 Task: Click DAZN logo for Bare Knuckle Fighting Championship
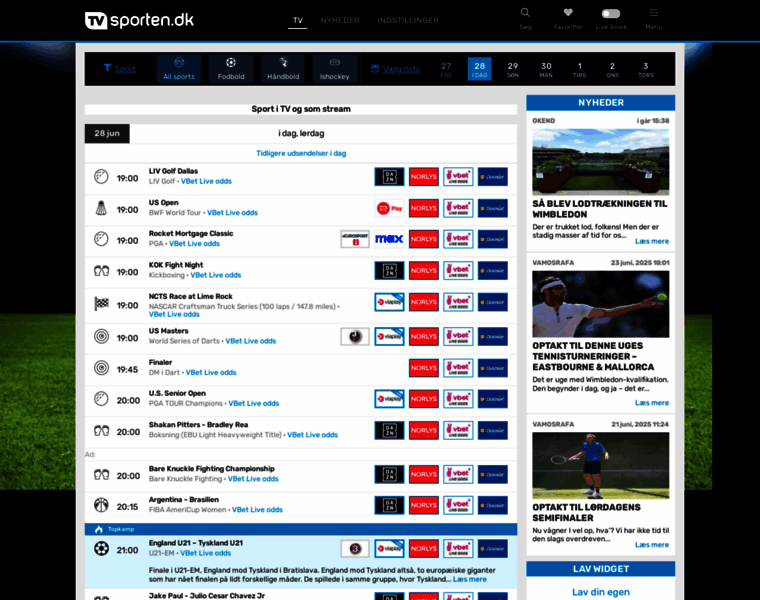(389, 474)
